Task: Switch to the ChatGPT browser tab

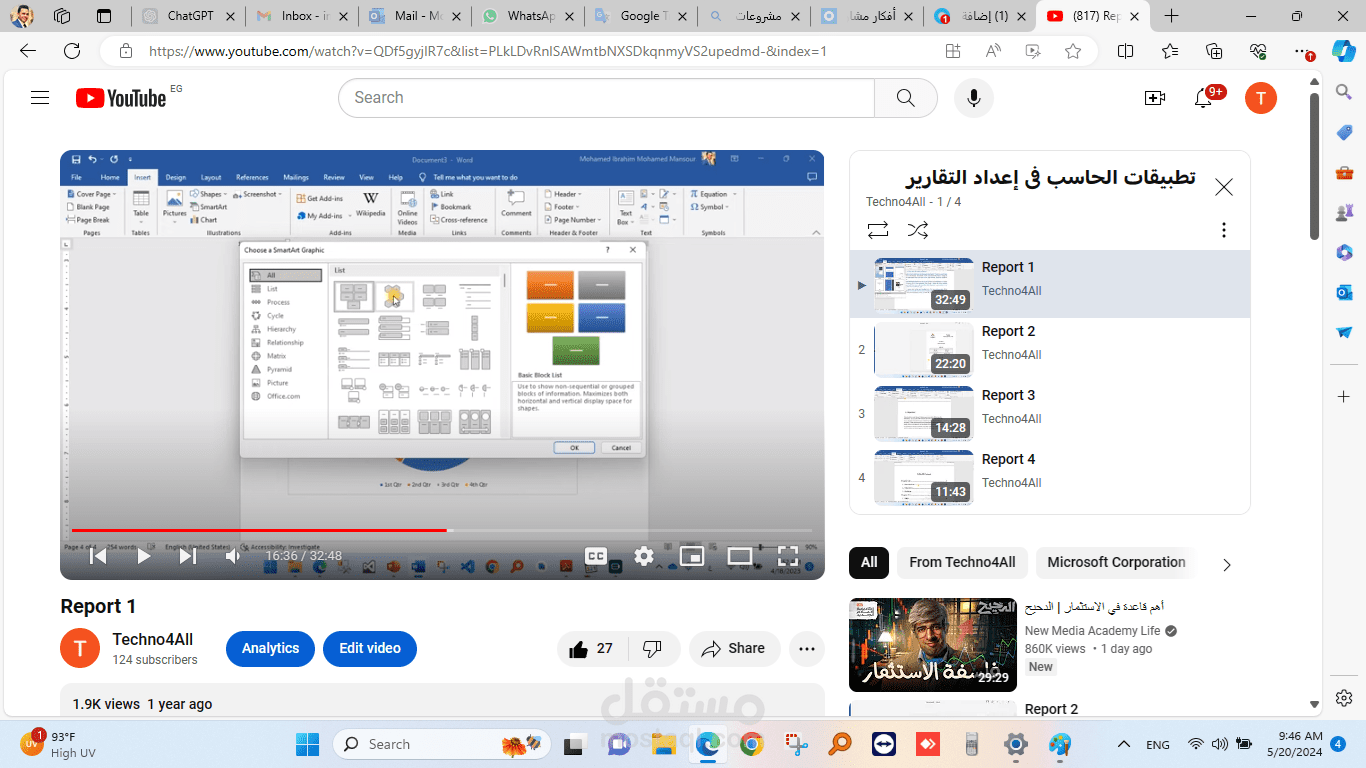Action: (x=190, y=16)
